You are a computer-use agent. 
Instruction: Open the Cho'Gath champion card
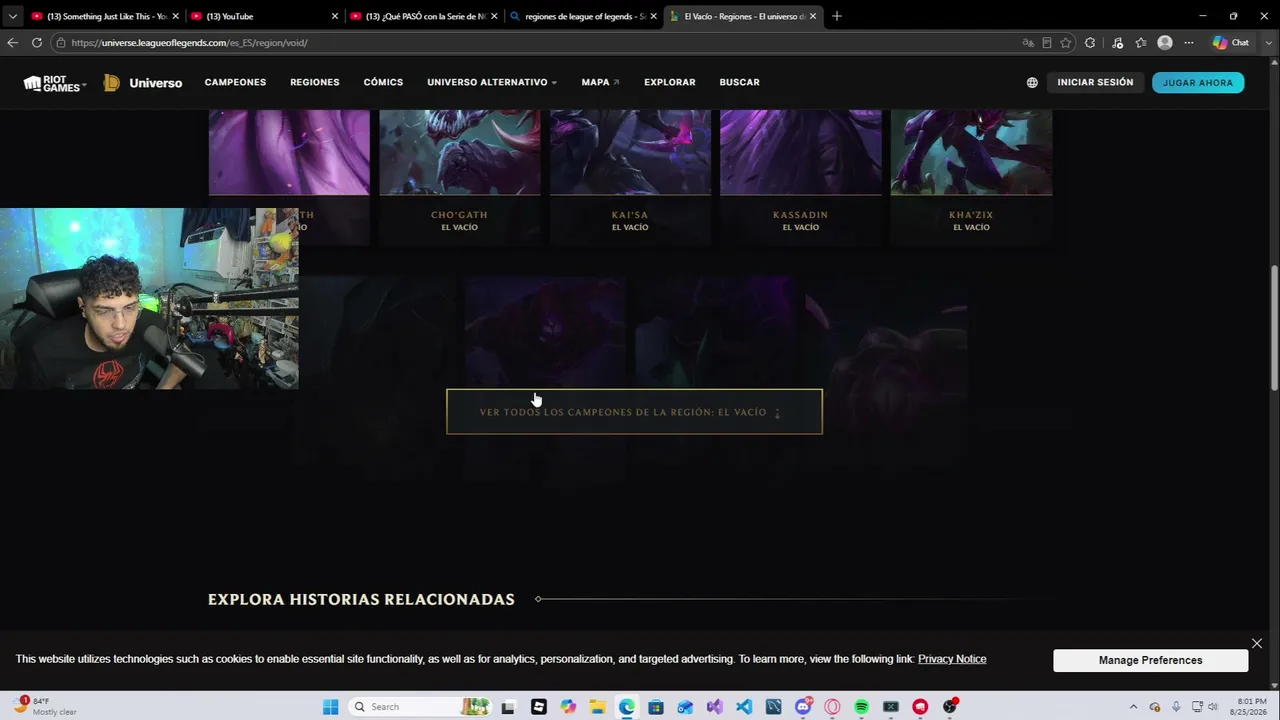point(460,177)
